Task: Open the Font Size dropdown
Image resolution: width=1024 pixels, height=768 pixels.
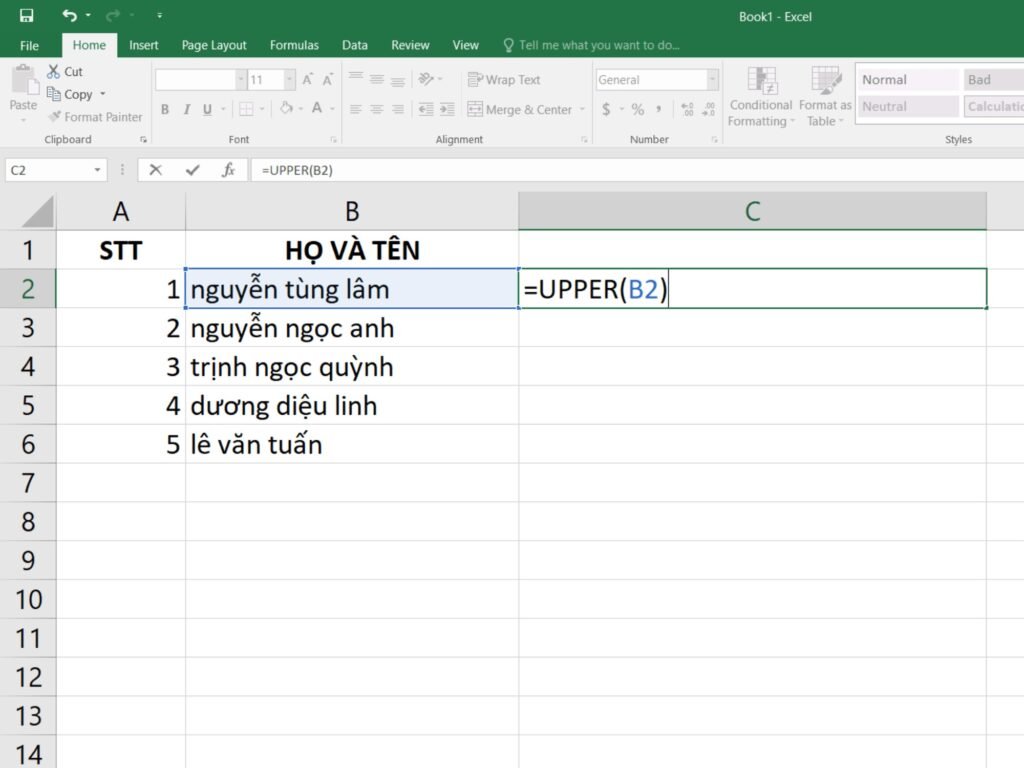Action: (x=290, y=79)
